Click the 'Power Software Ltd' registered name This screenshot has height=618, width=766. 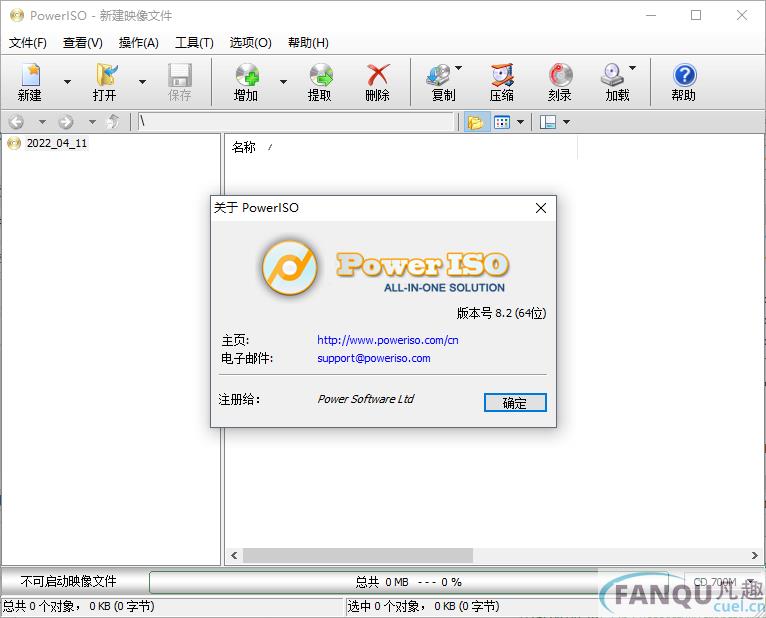(x=365, y=399)
